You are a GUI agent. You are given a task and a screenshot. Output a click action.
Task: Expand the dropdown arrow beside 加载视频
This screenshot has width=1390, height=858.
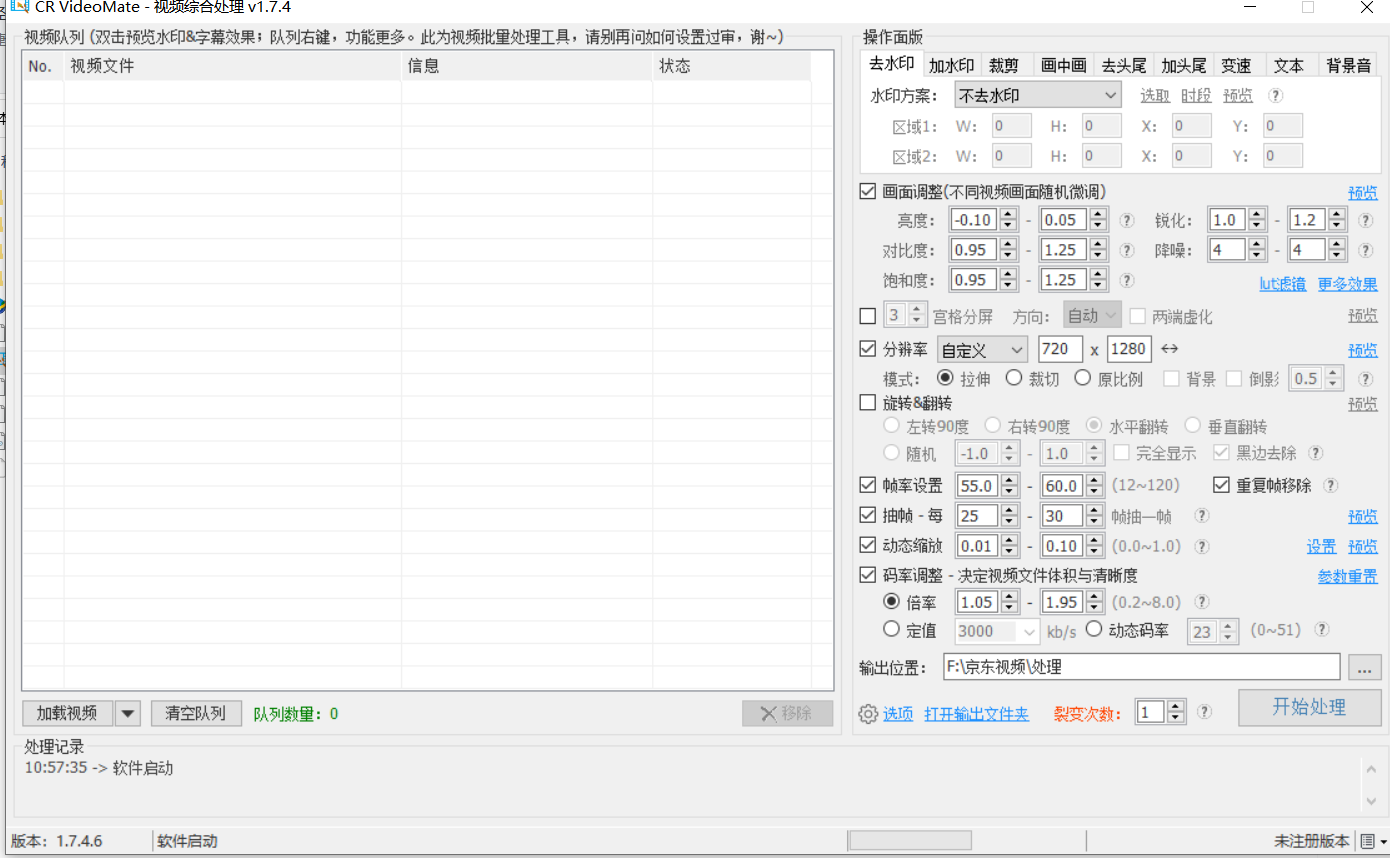128,713
